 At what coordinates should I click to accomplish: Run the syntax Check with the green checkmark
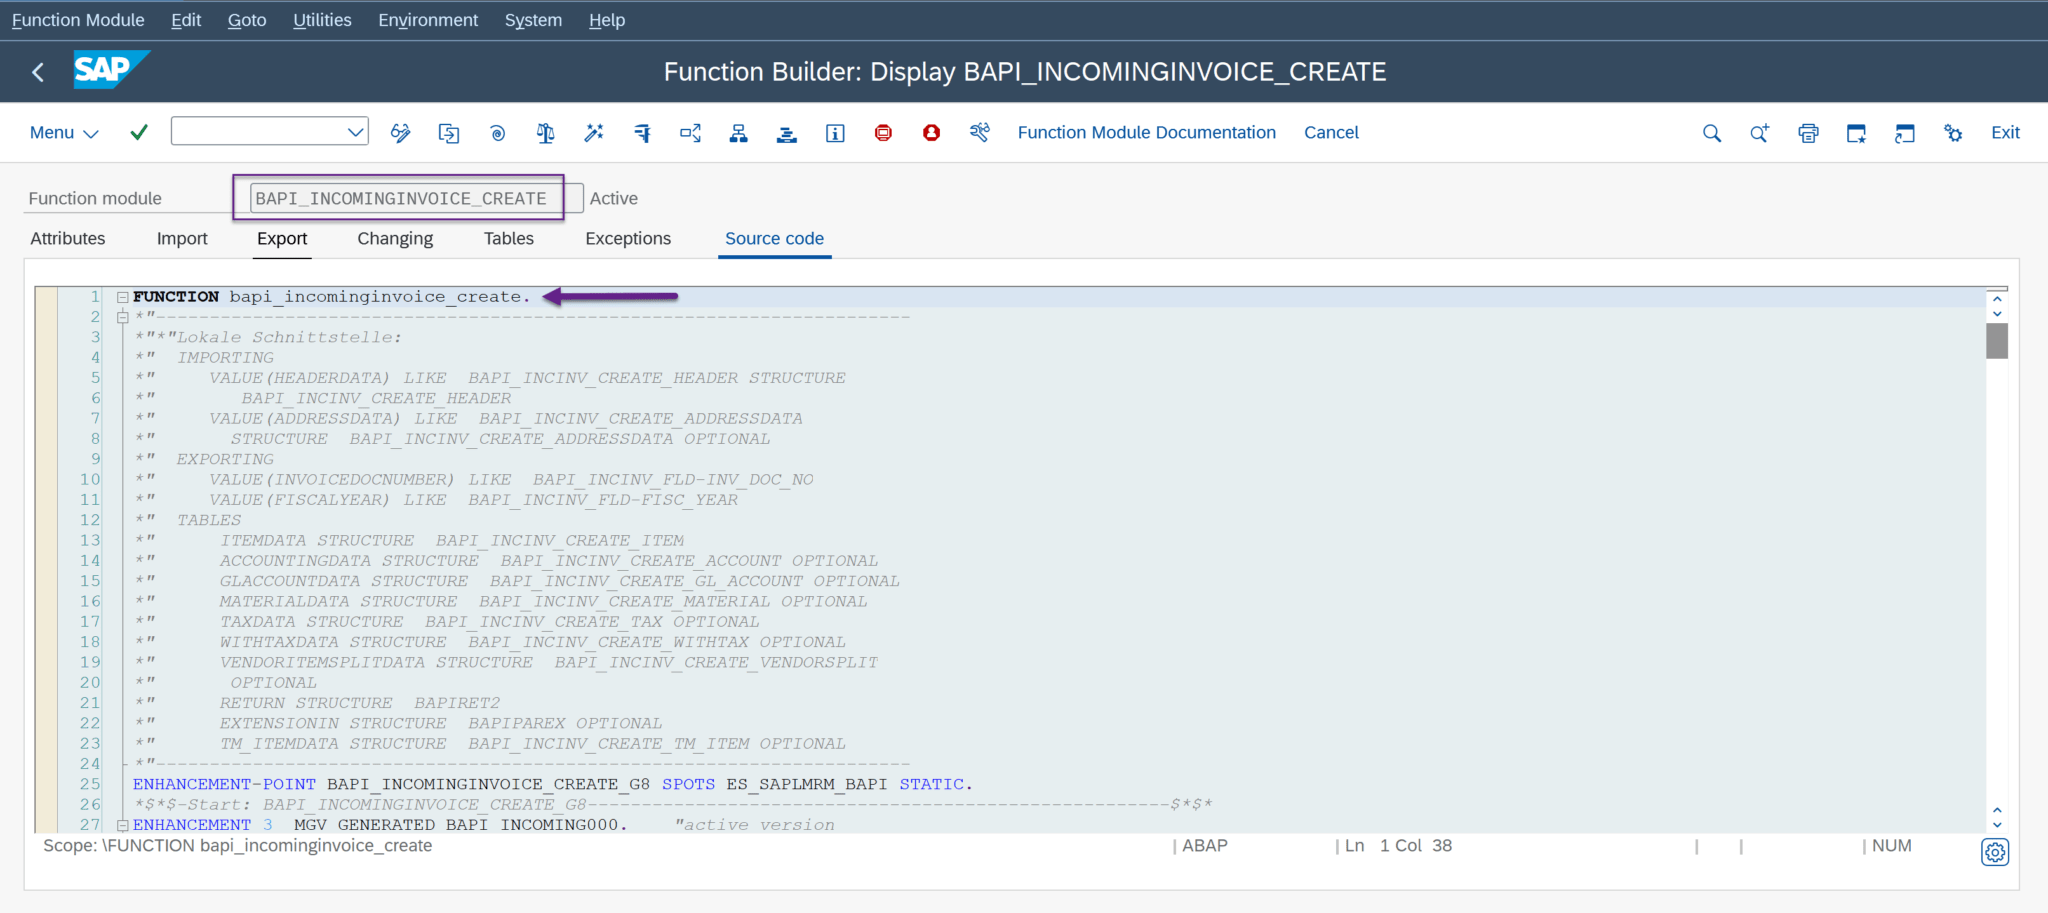click(139, 131)
